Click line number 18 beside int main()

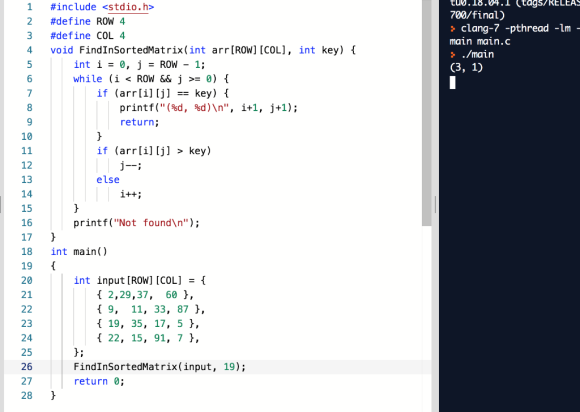point(27,252)
